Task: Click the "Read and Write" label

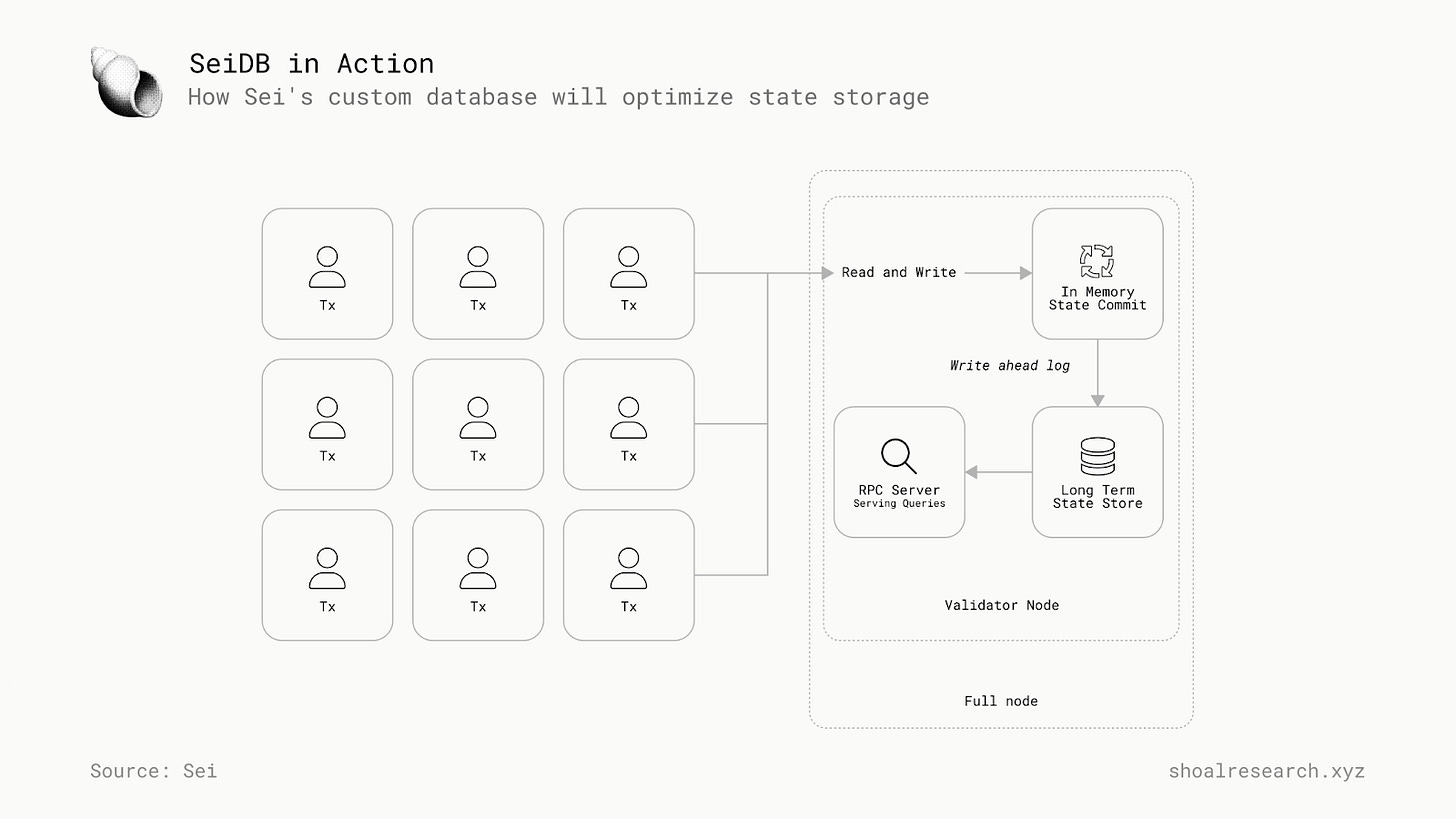Action: 899,272
